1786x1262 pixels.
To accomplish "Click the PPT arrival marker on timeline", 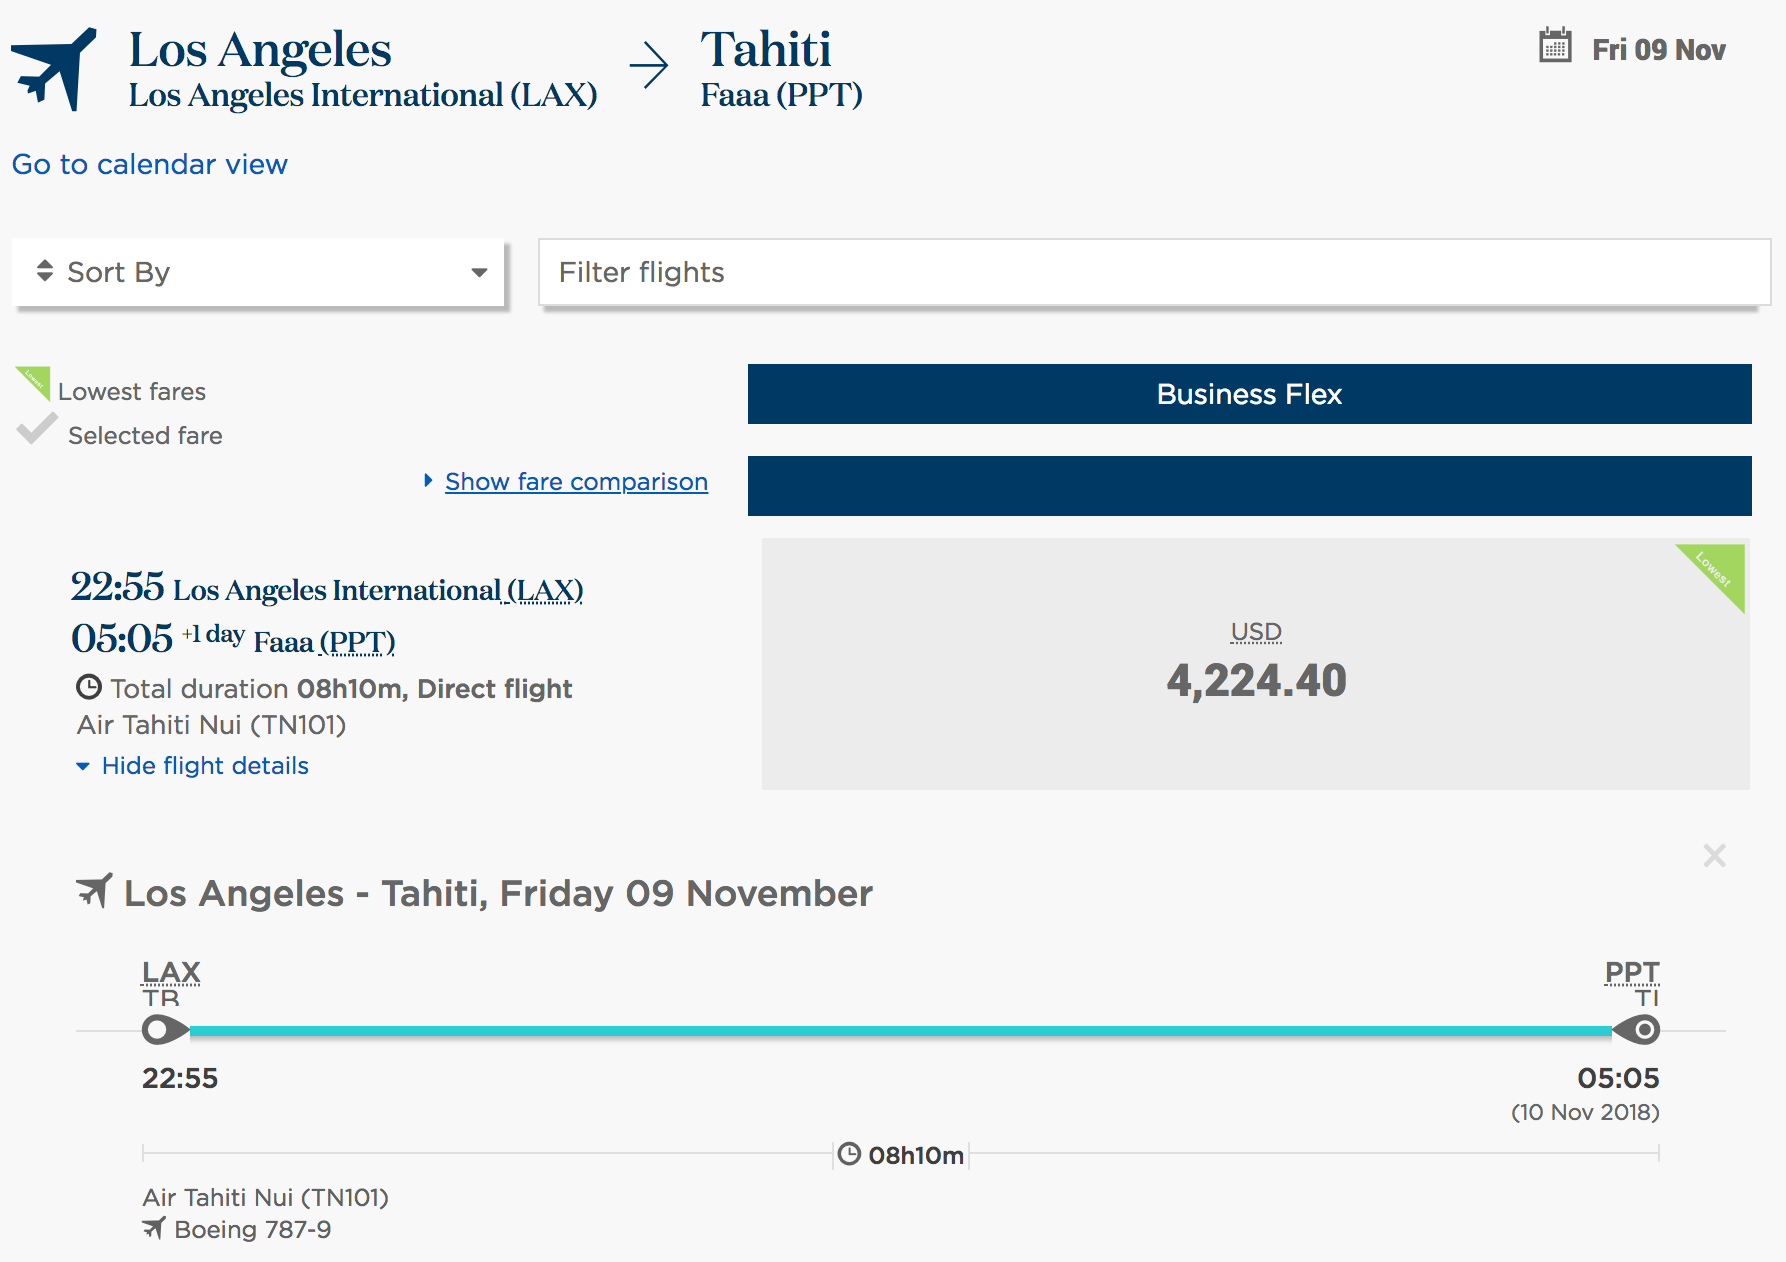I will (1638, 1029).
